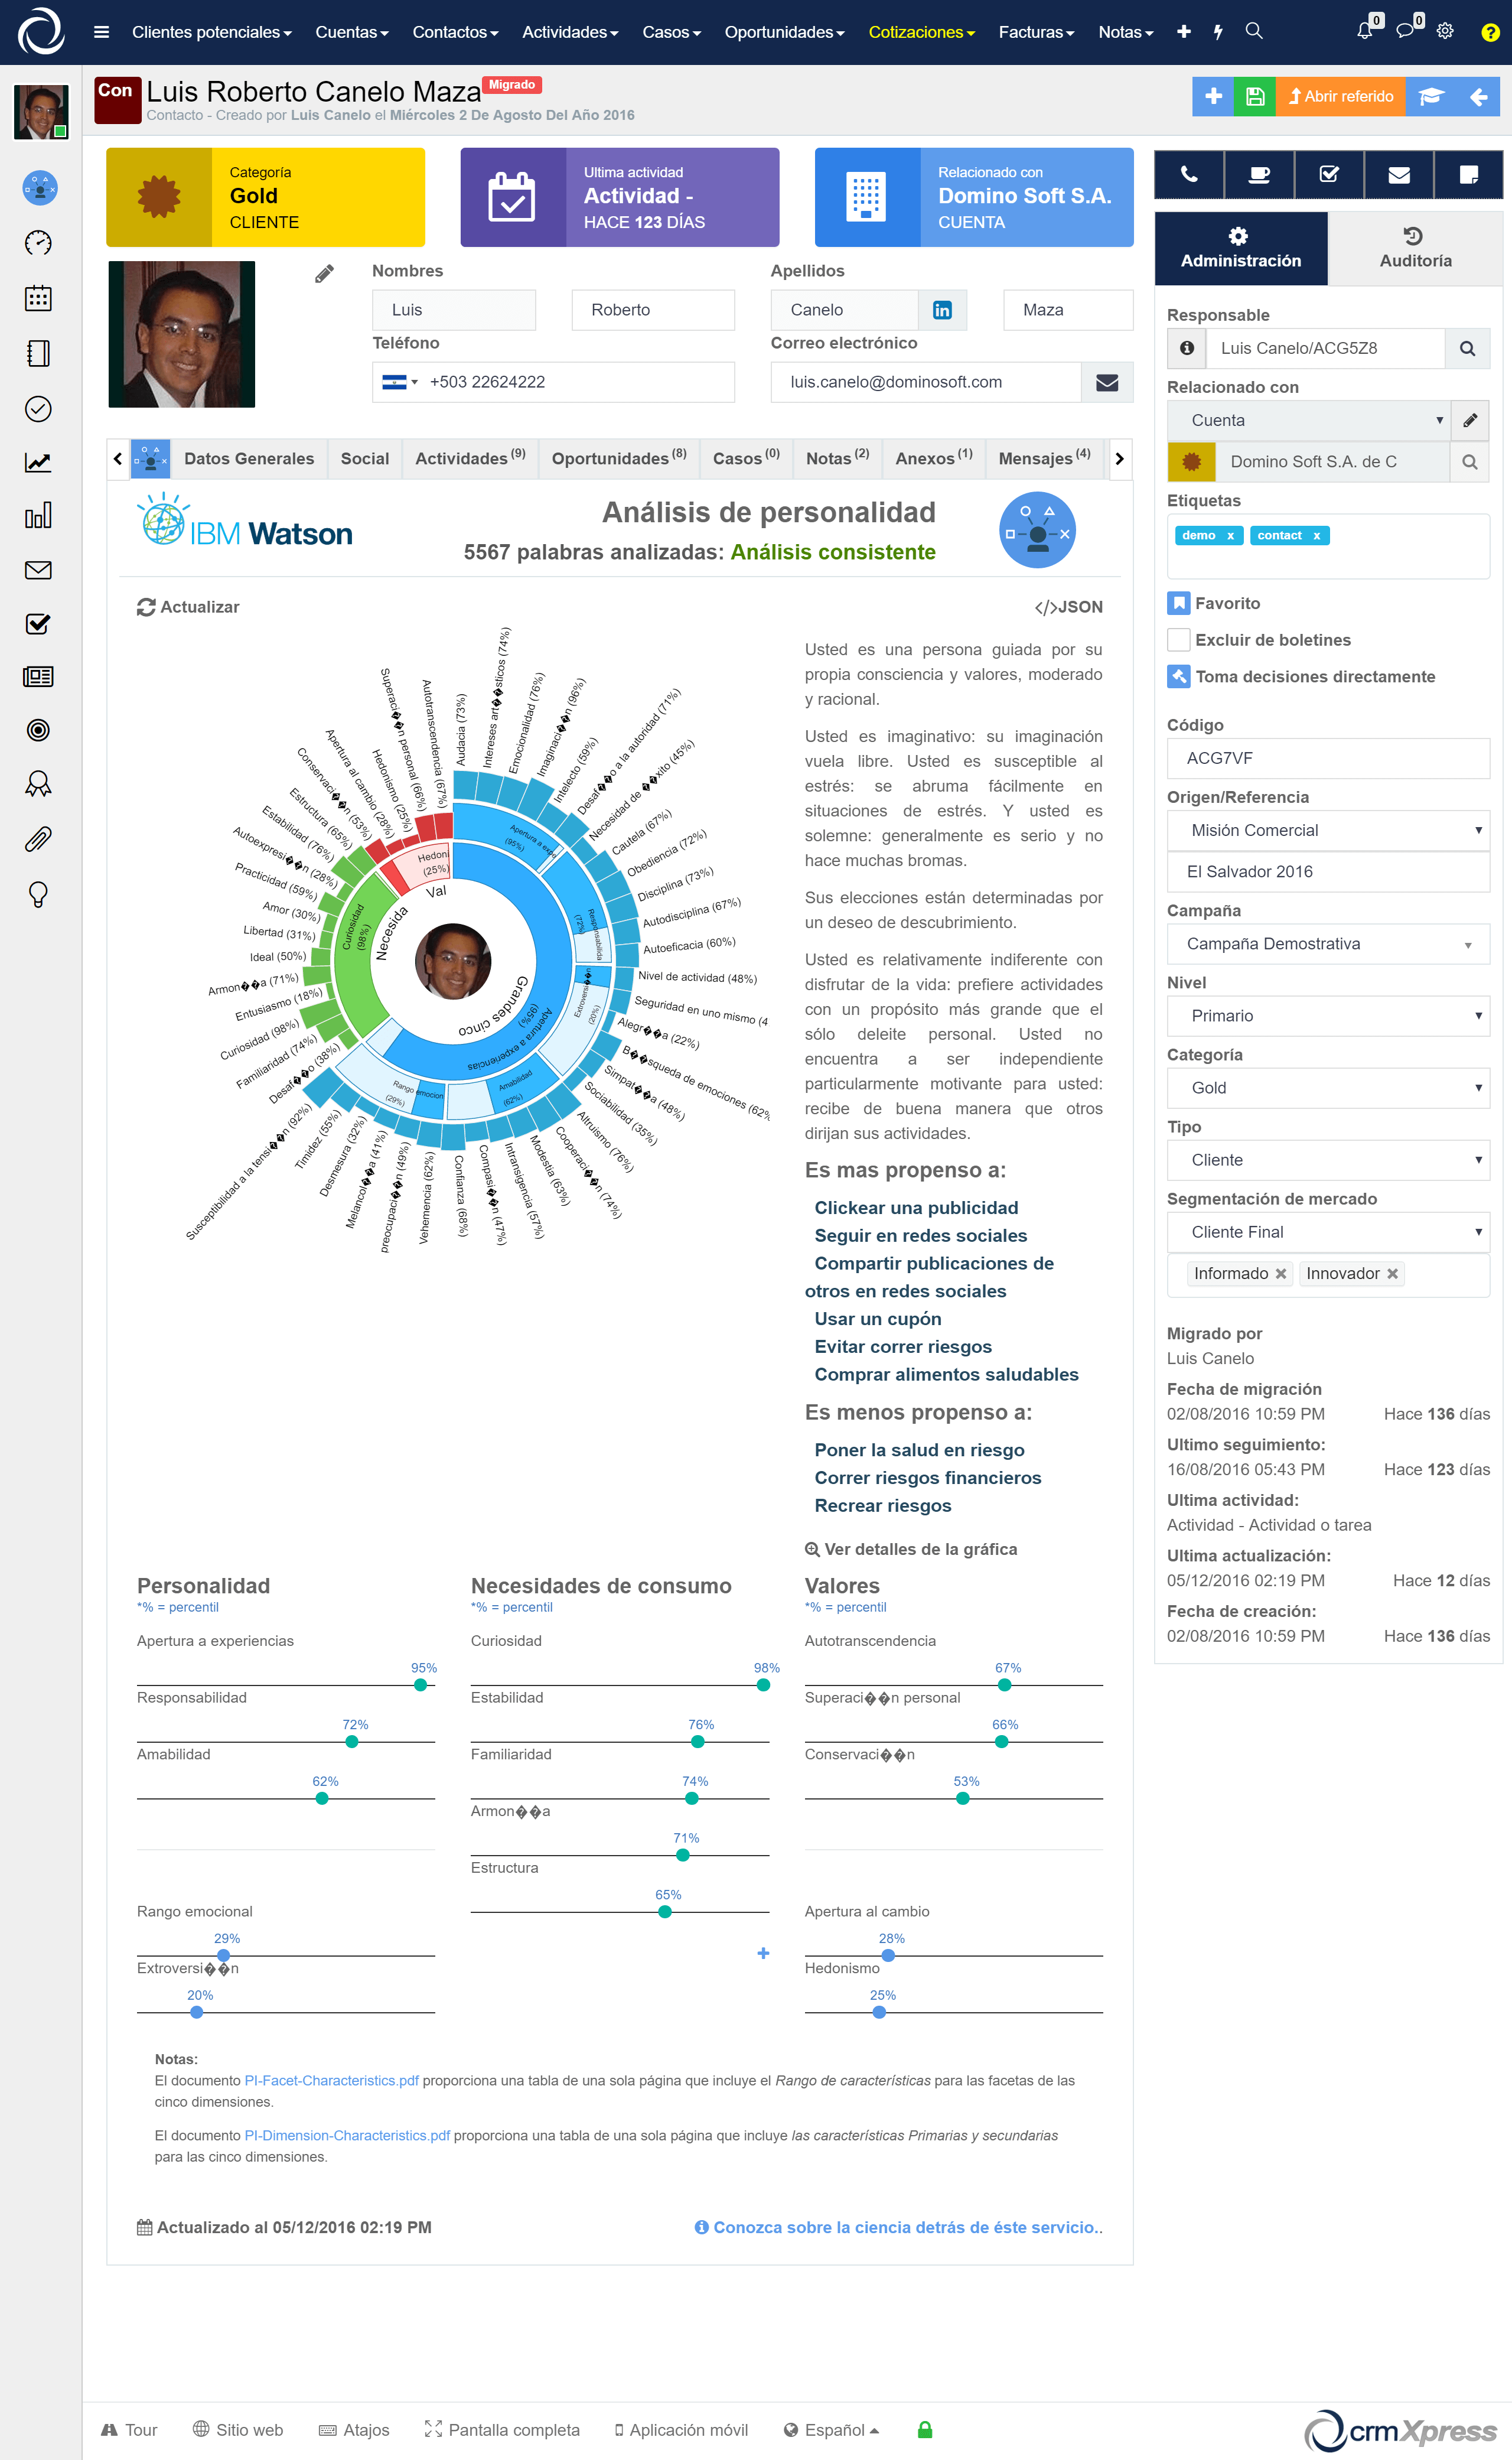Toggle Excluir de boletines checkbox
This screenshot has height=2460, width=1512.
(x=1179, y=640)
